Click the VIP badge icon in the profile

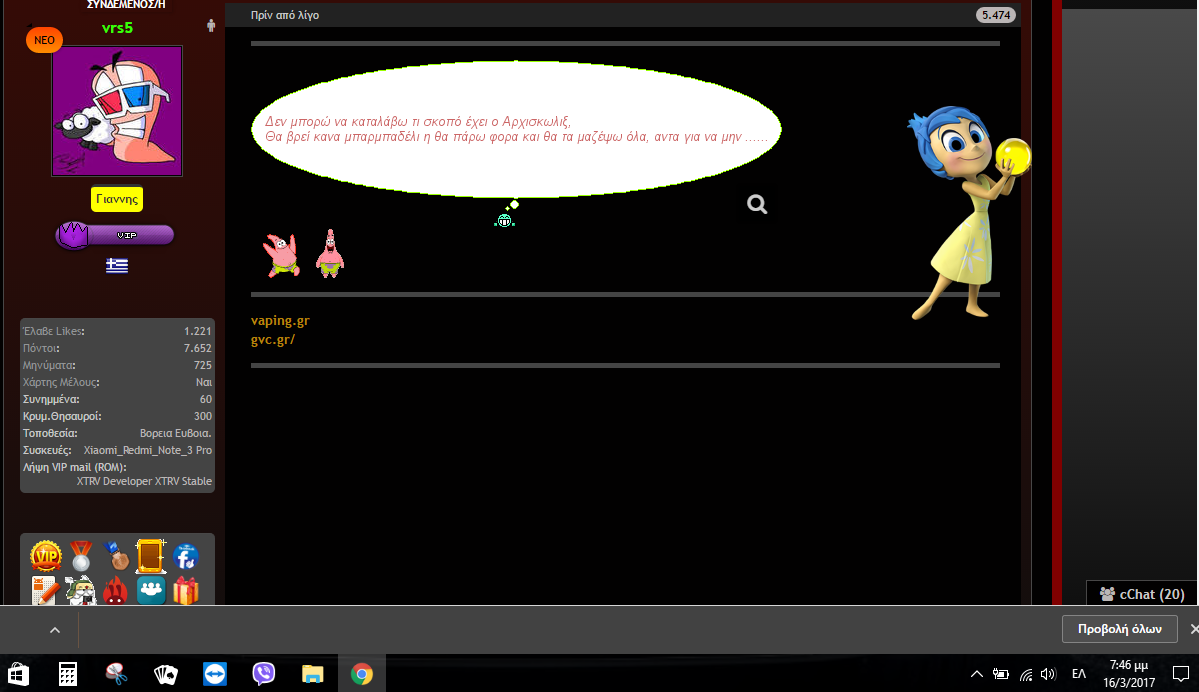coord(46,556)
